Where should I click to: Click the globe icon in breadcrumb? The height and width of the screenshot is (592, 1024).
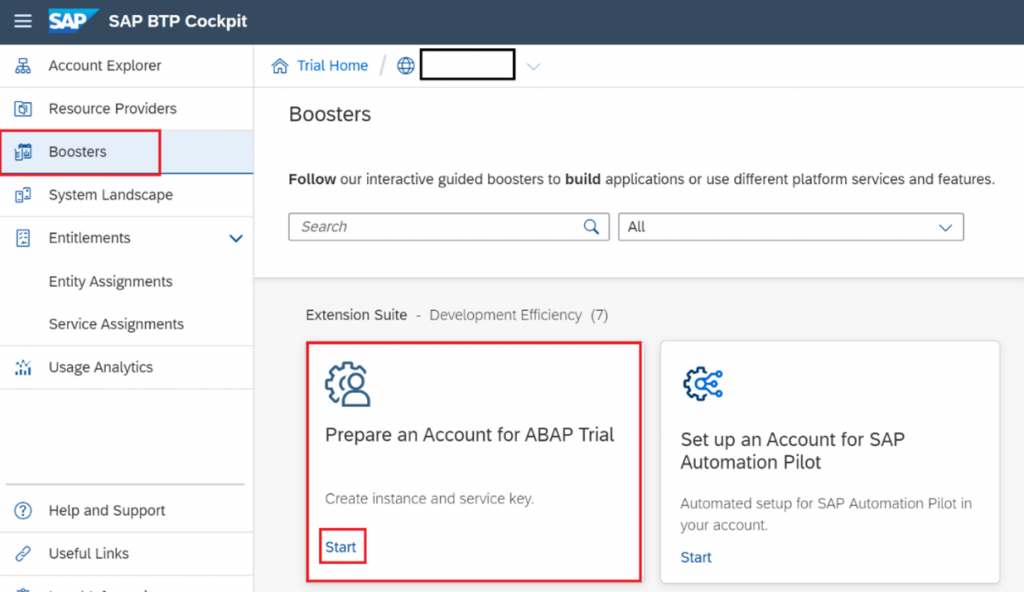[406, 65]
